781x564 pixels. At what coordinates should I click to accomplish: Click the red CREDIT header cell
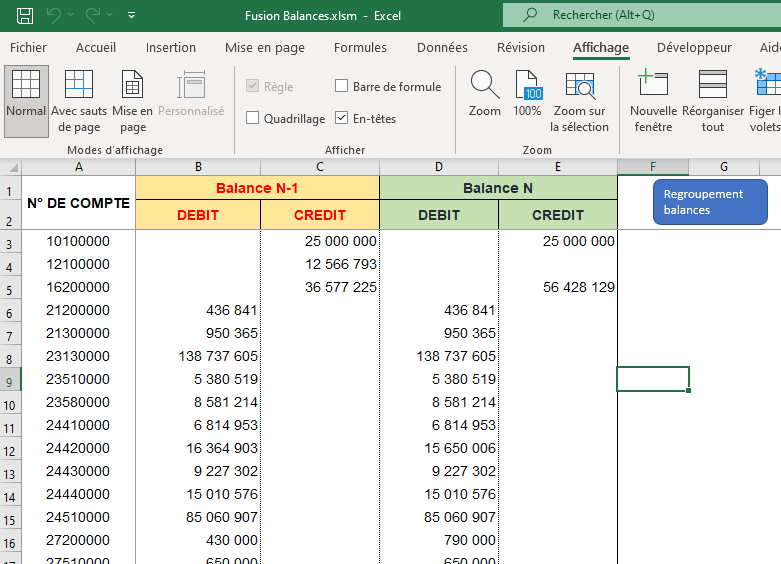point(320,215)
